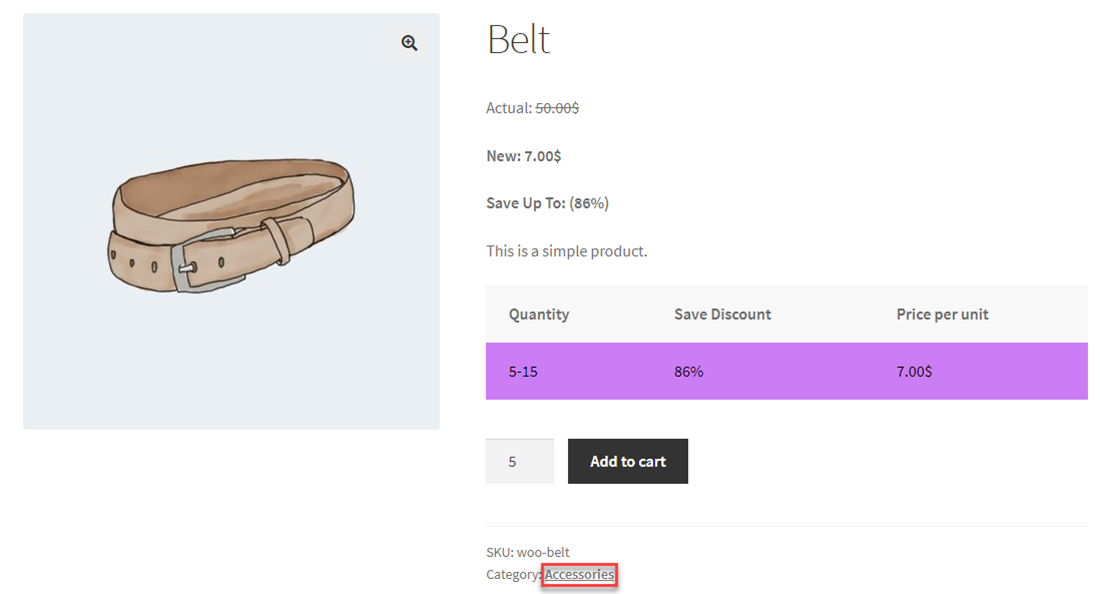Viewport: 1100px width, 594px height.
Task: Click the magnifier zoom icon on product image
Action: 409,43
